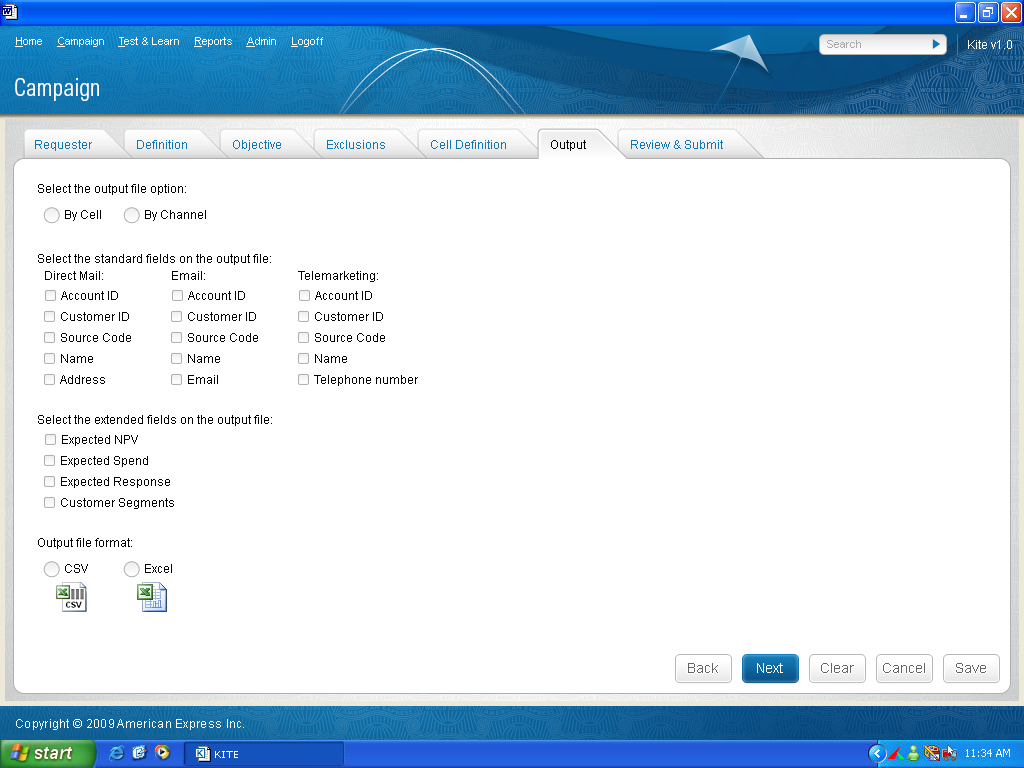Open the Reports menu

click(213, 42)
